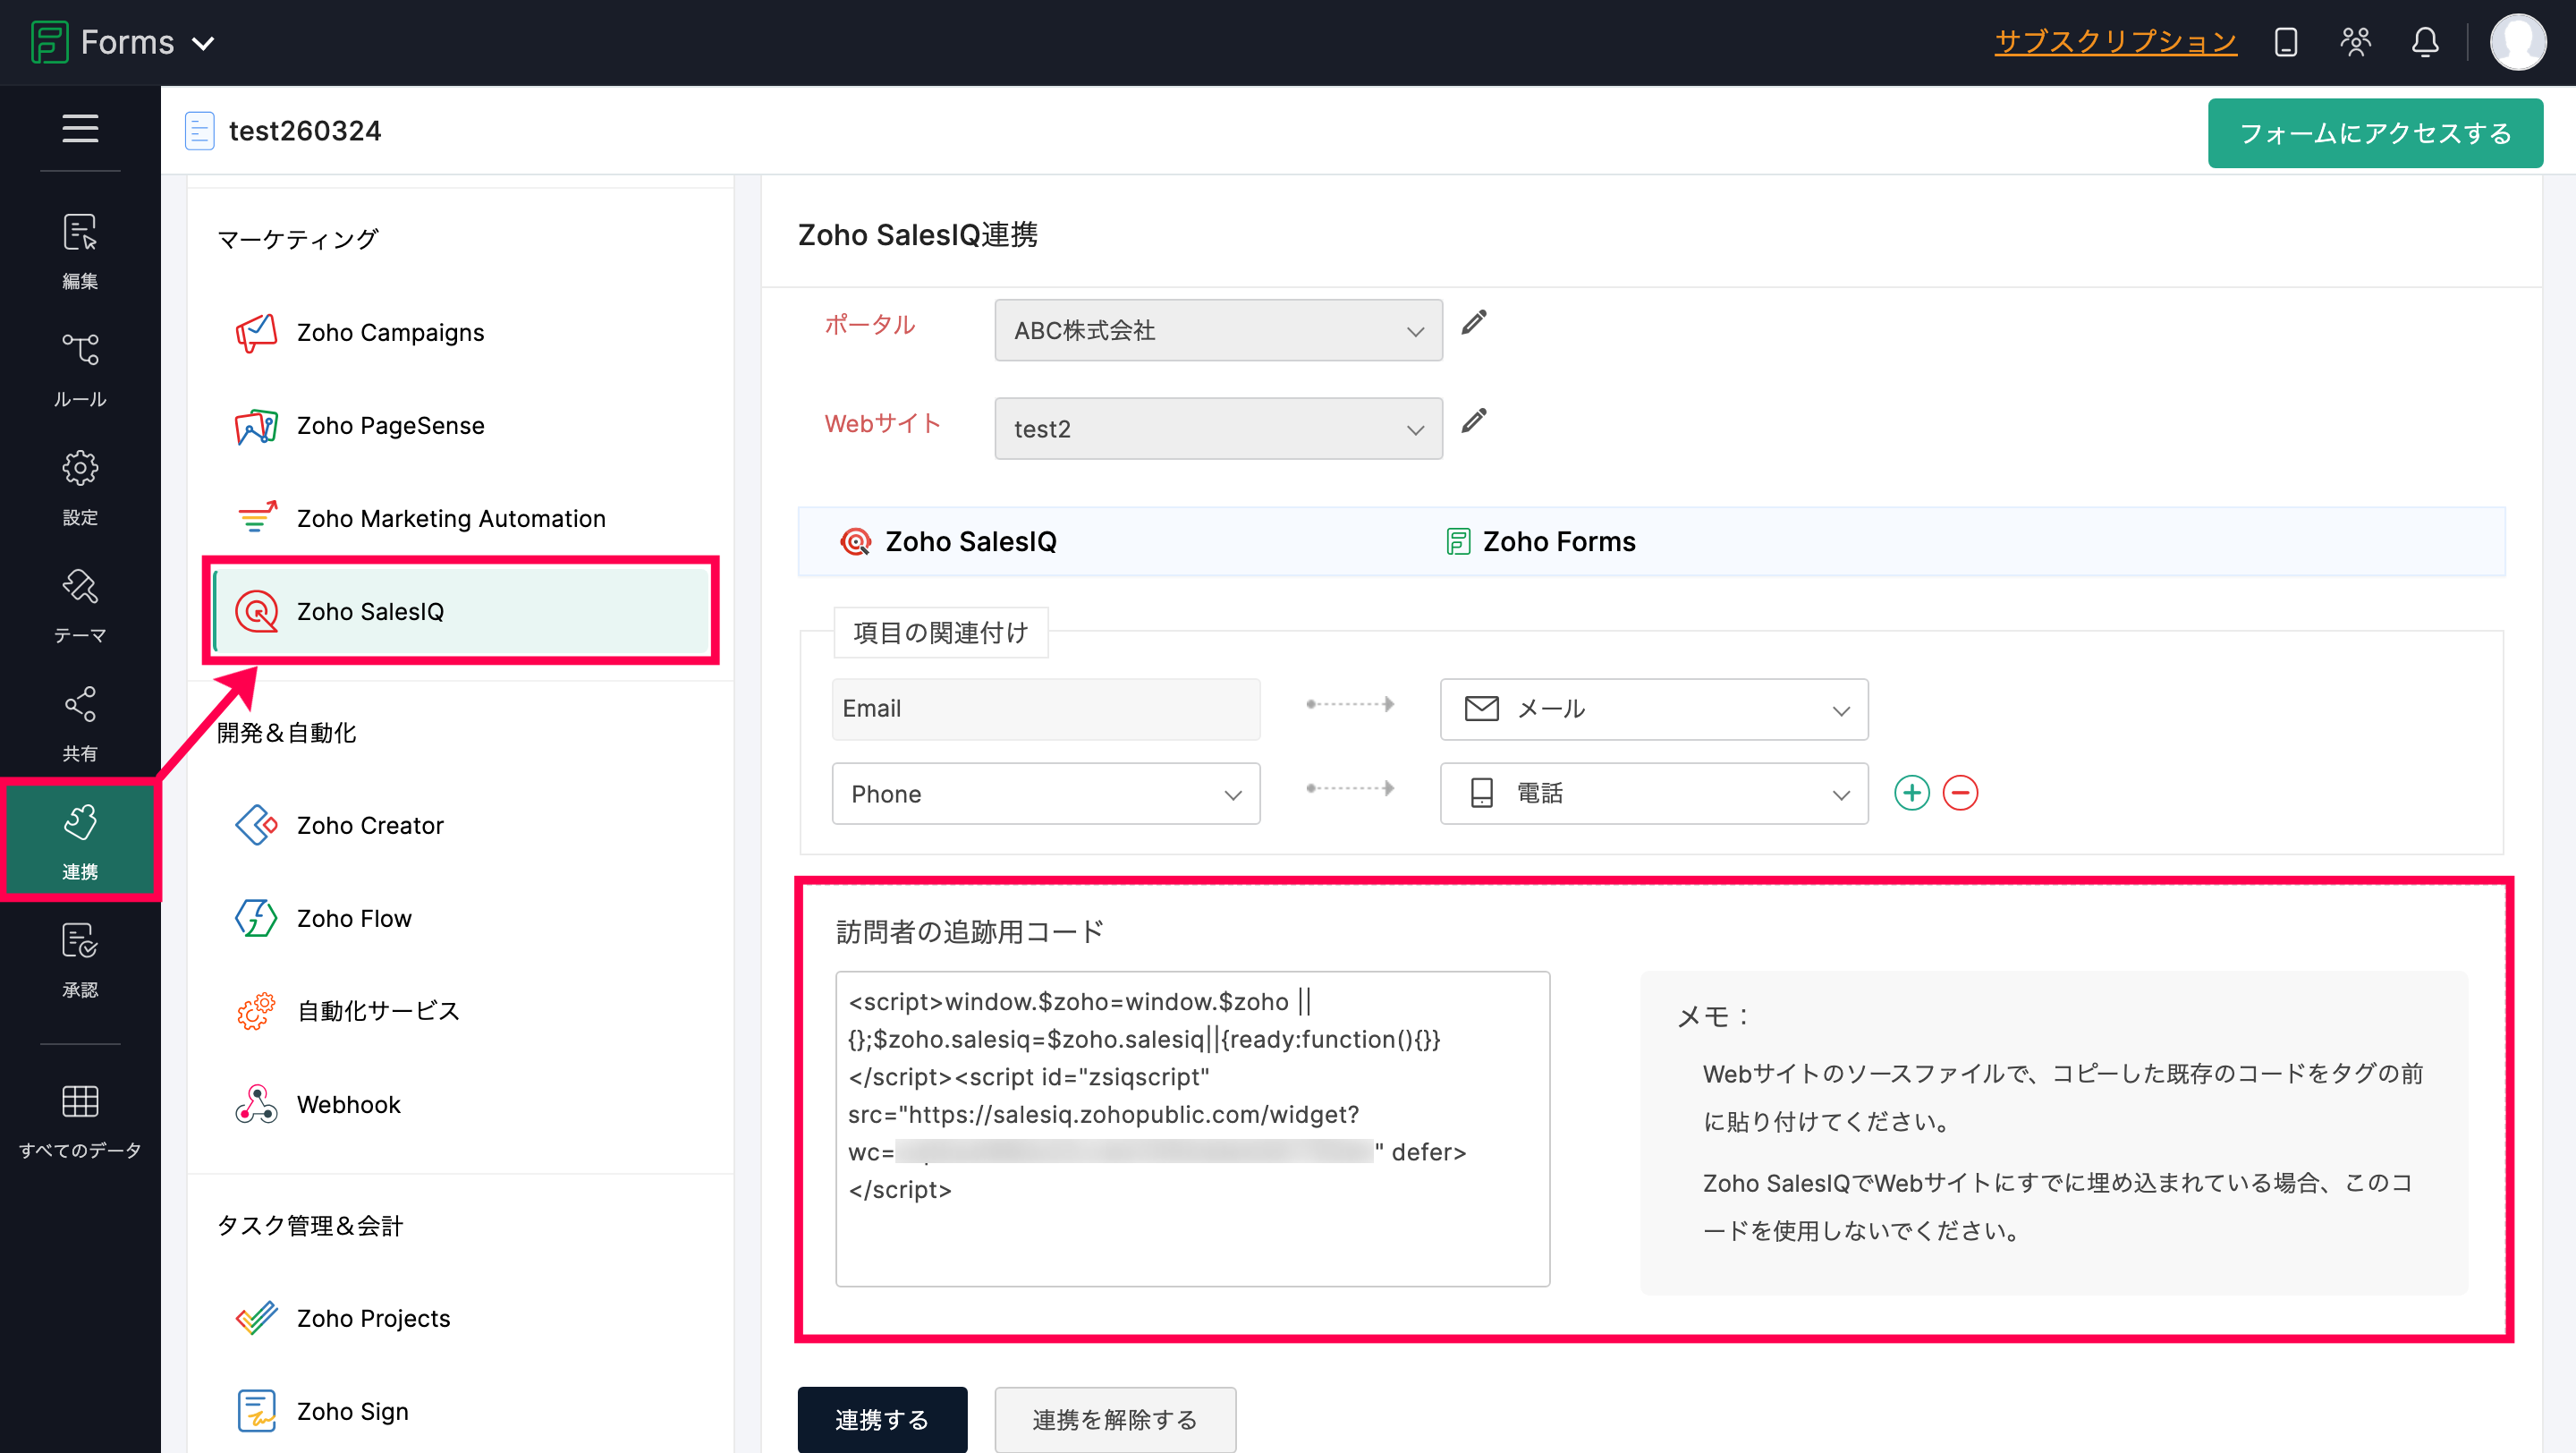Select Webhook in the integrations list
2576x1453 pixels.
click(348, 1104)
